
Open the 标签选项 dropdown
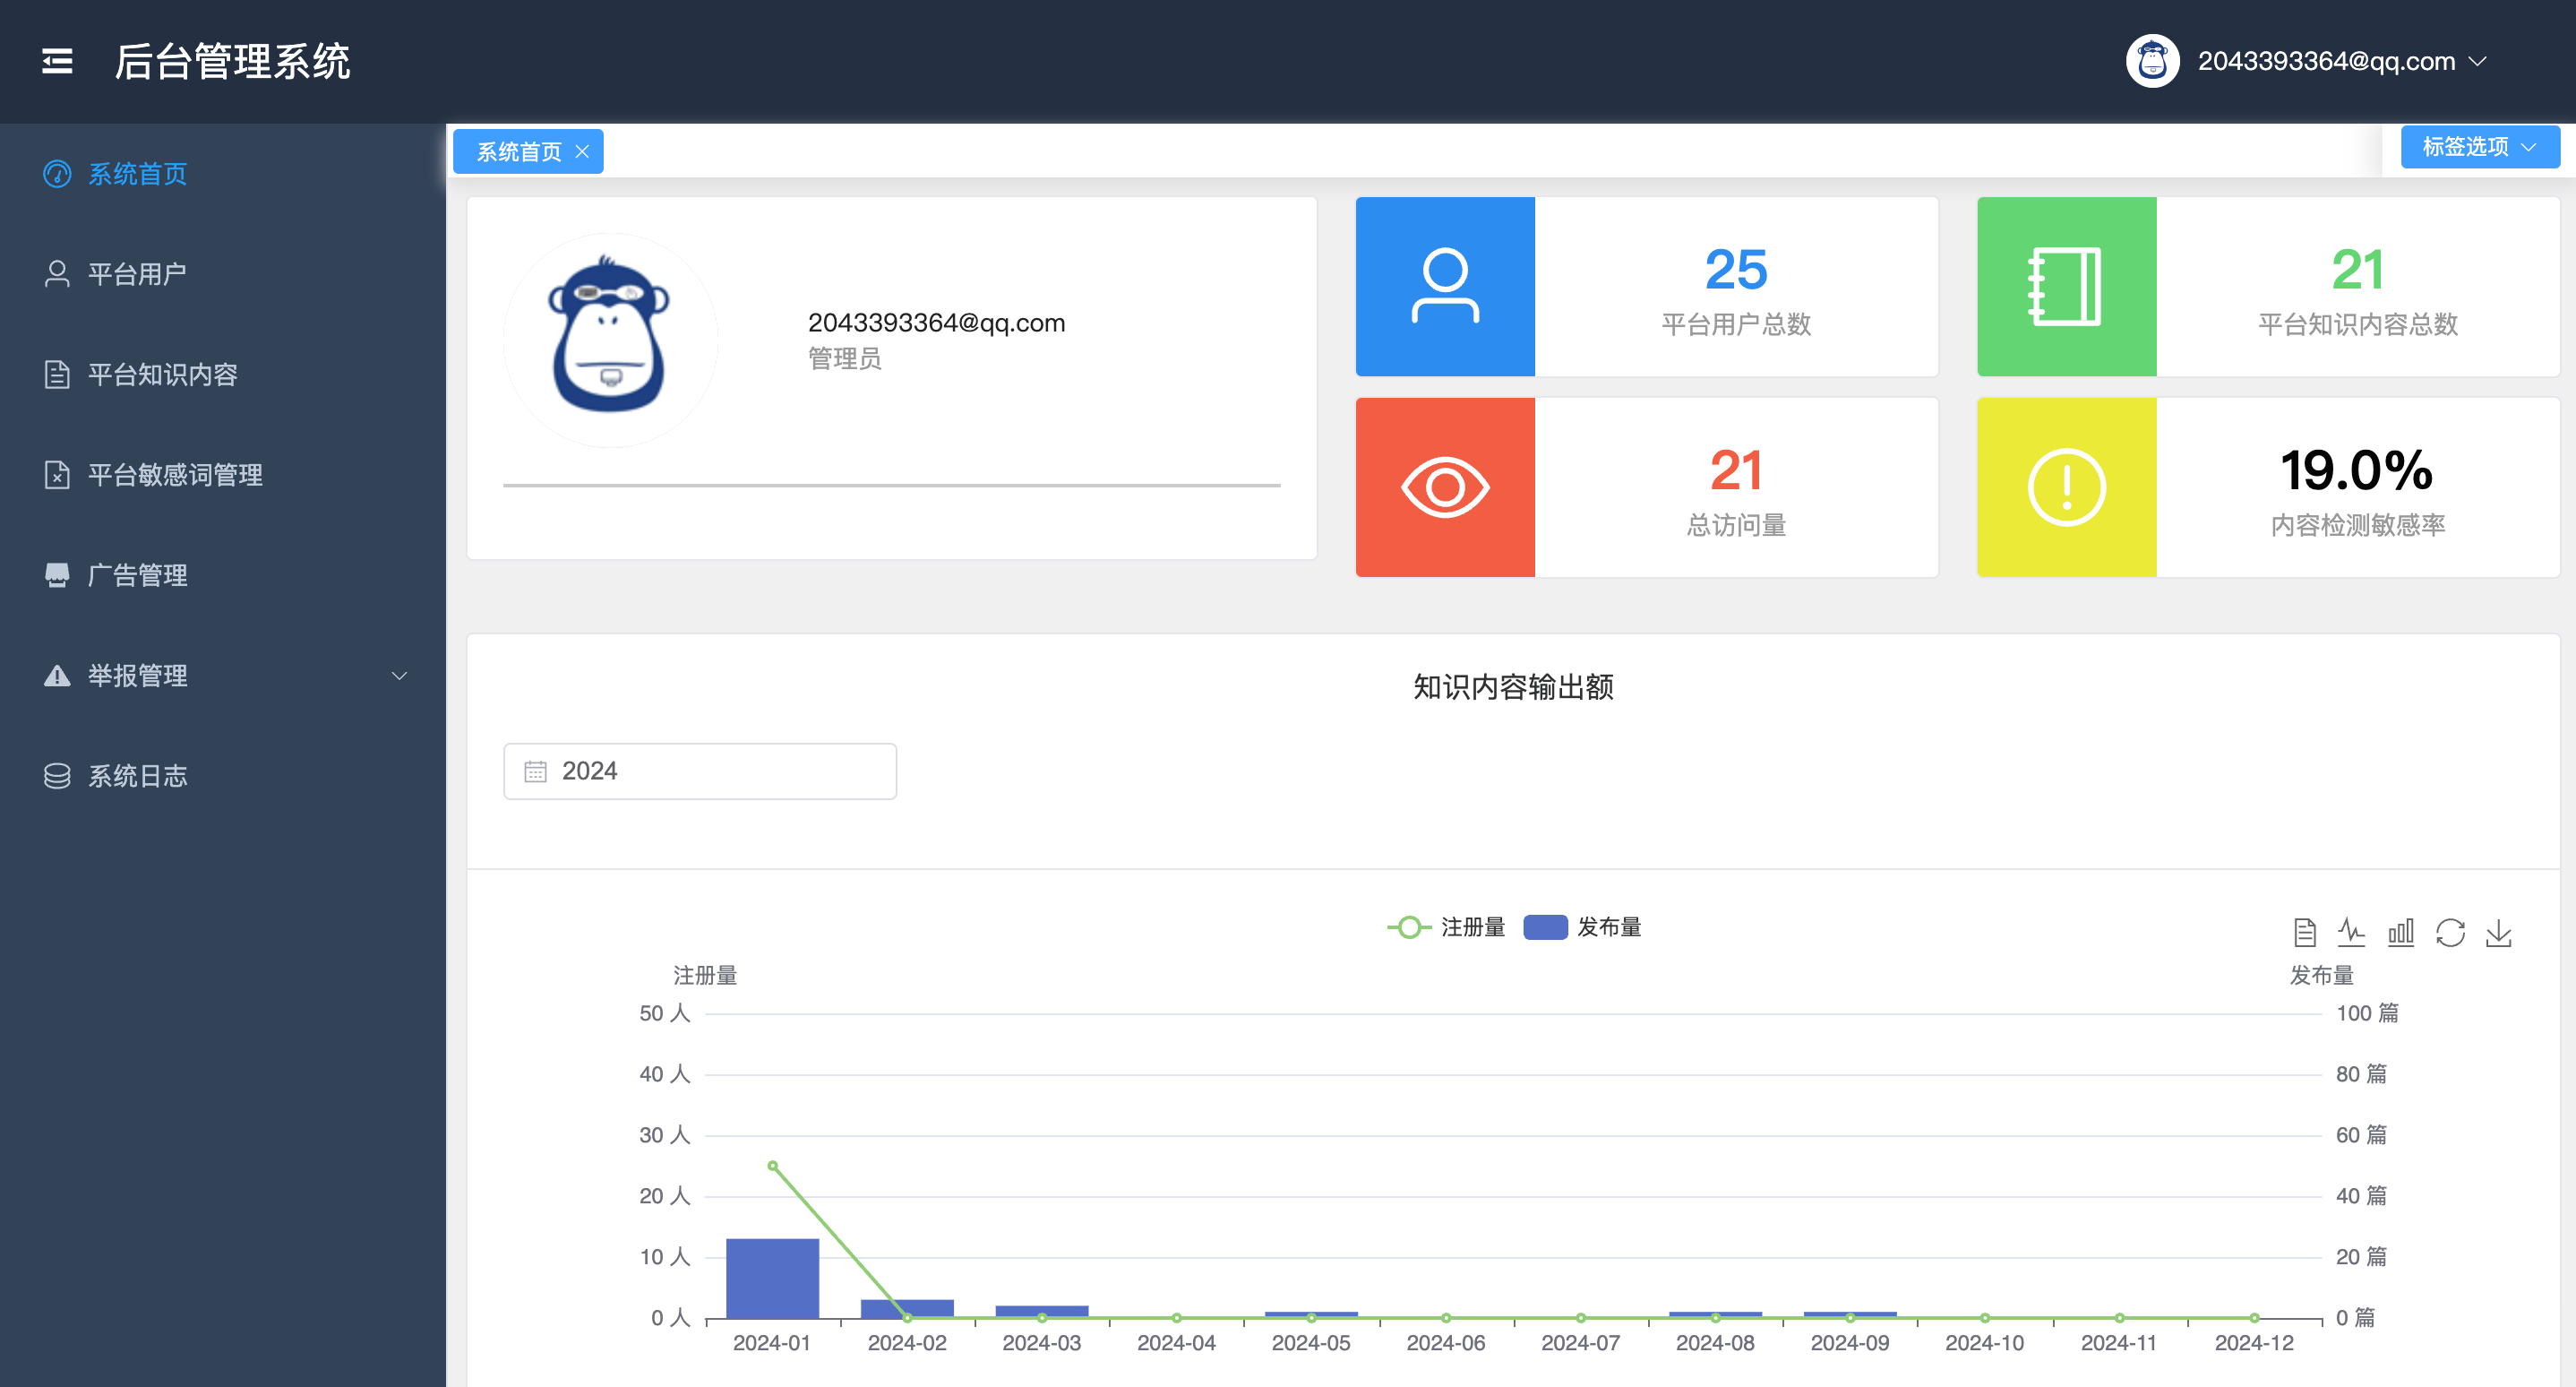[2479, 147]
